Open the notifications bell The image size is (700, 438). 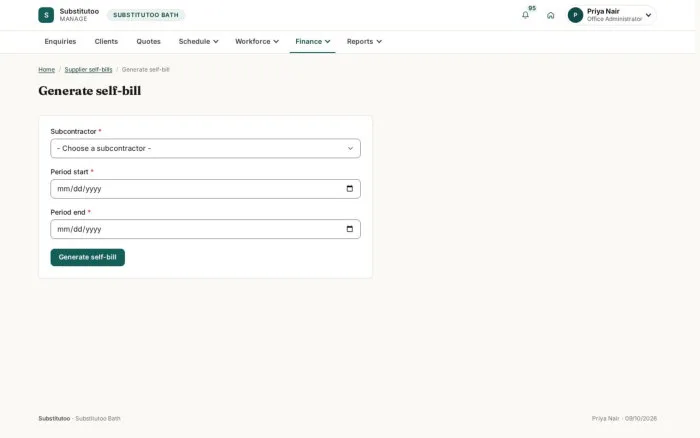[x=525, y=15]
